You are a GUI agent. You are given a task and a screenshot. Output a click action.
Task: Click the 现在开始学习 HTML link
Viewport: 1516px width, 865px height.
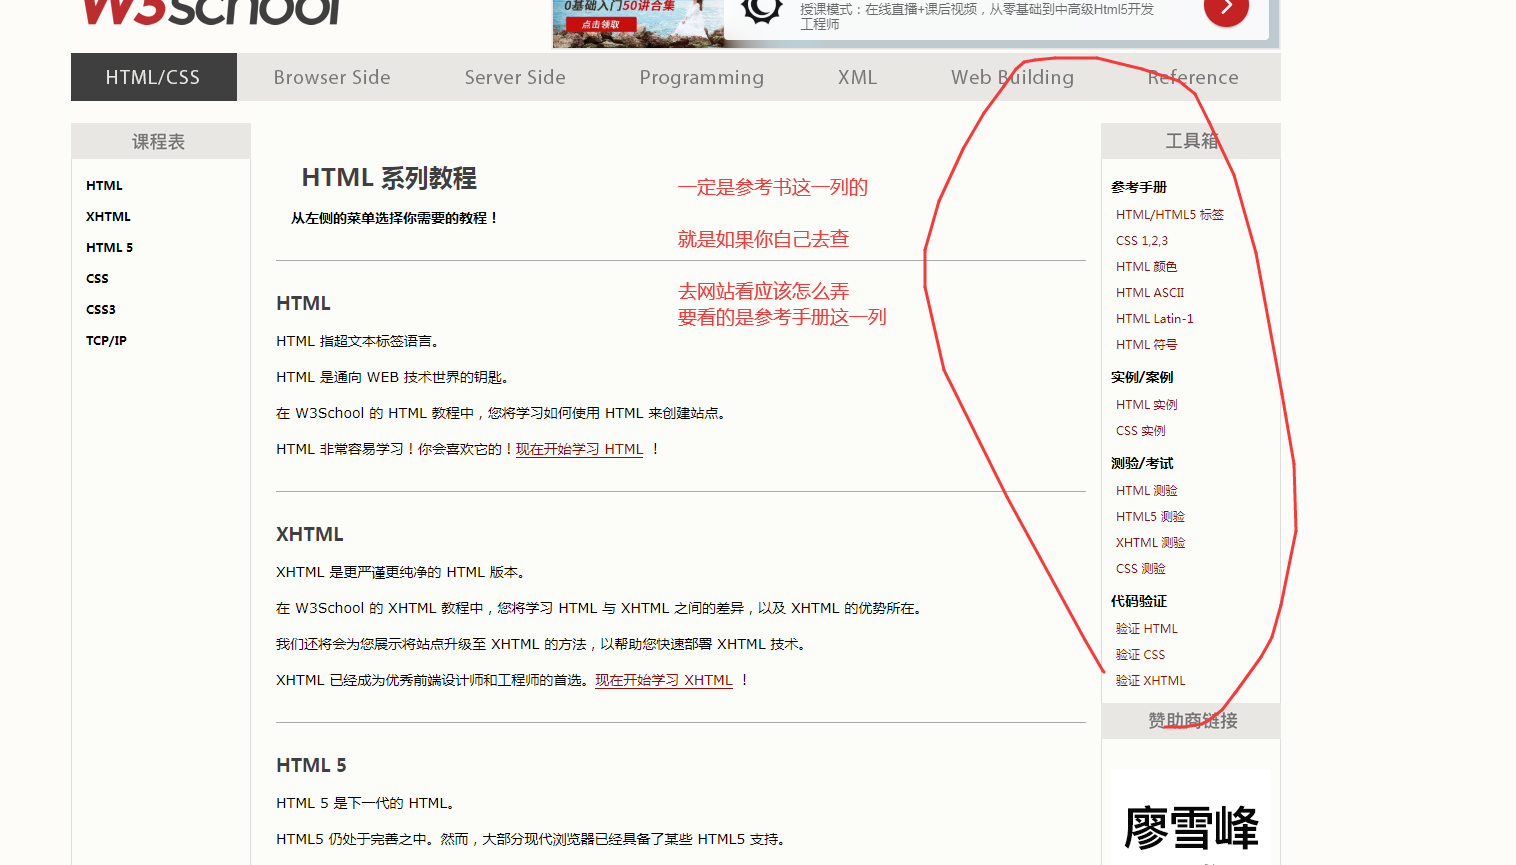pos(579,449)
